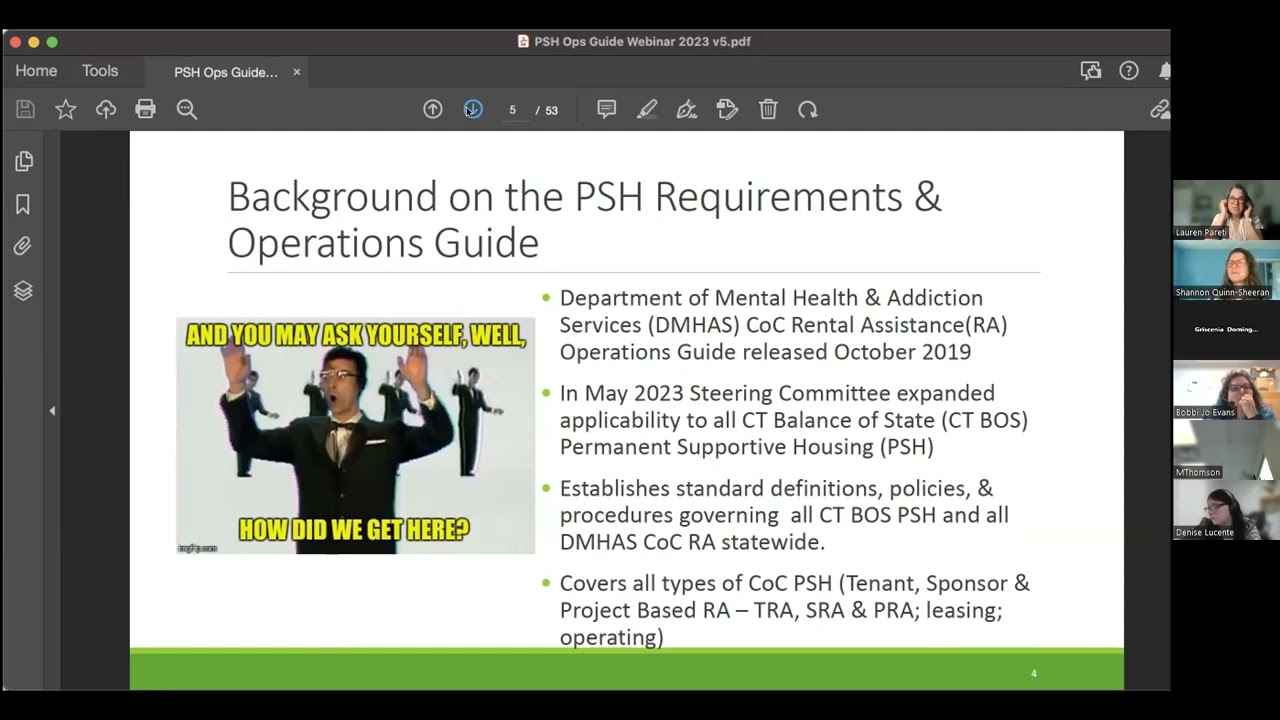Go to next page arrow

coord(473,109)
